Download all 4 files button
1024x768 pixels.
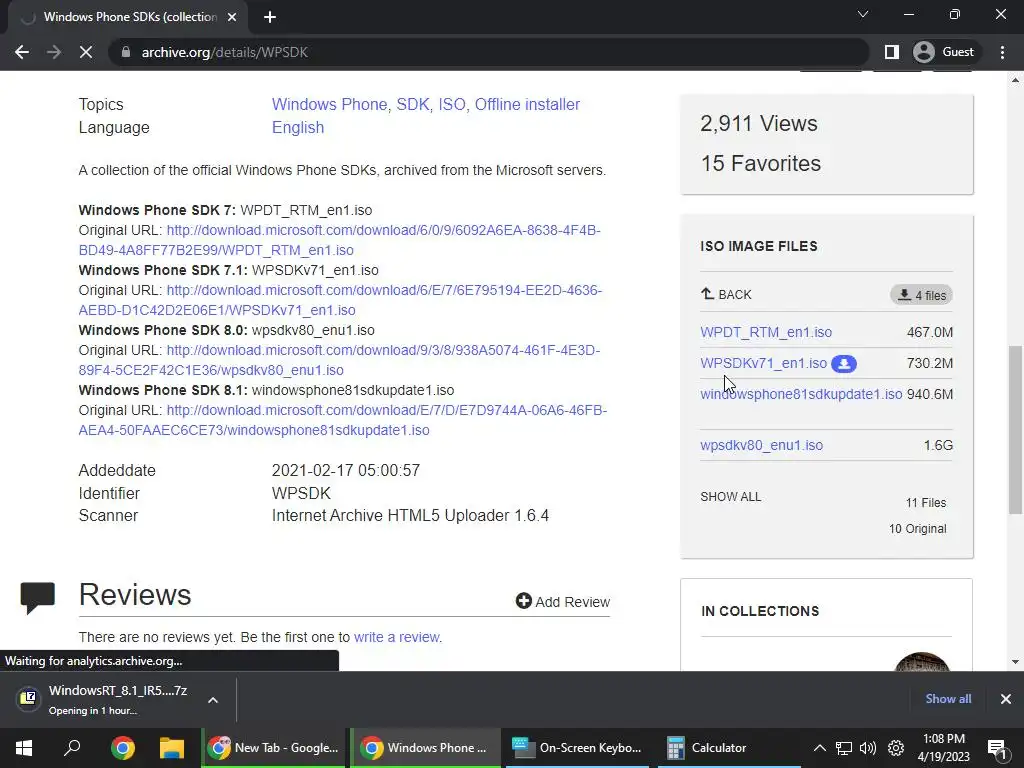921,295
